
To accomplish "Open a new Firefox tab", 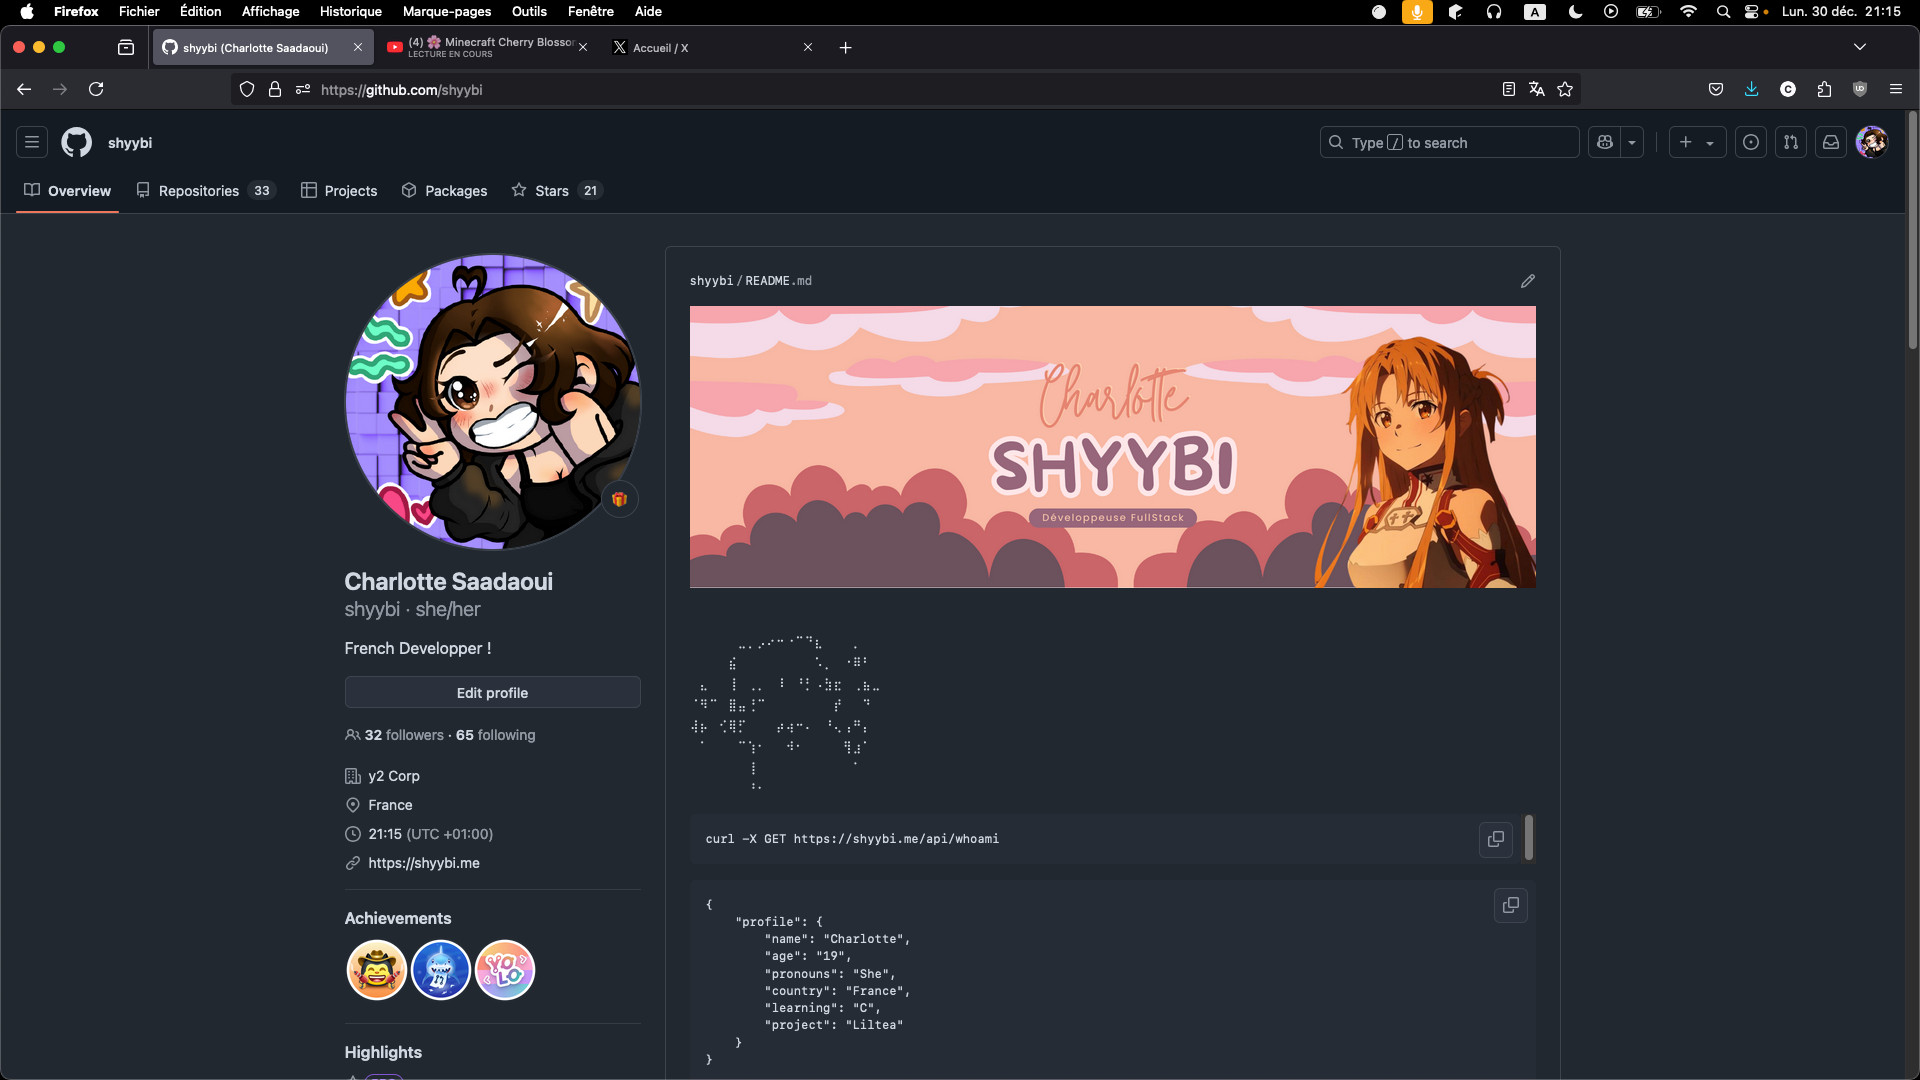I will pos(846,47).
